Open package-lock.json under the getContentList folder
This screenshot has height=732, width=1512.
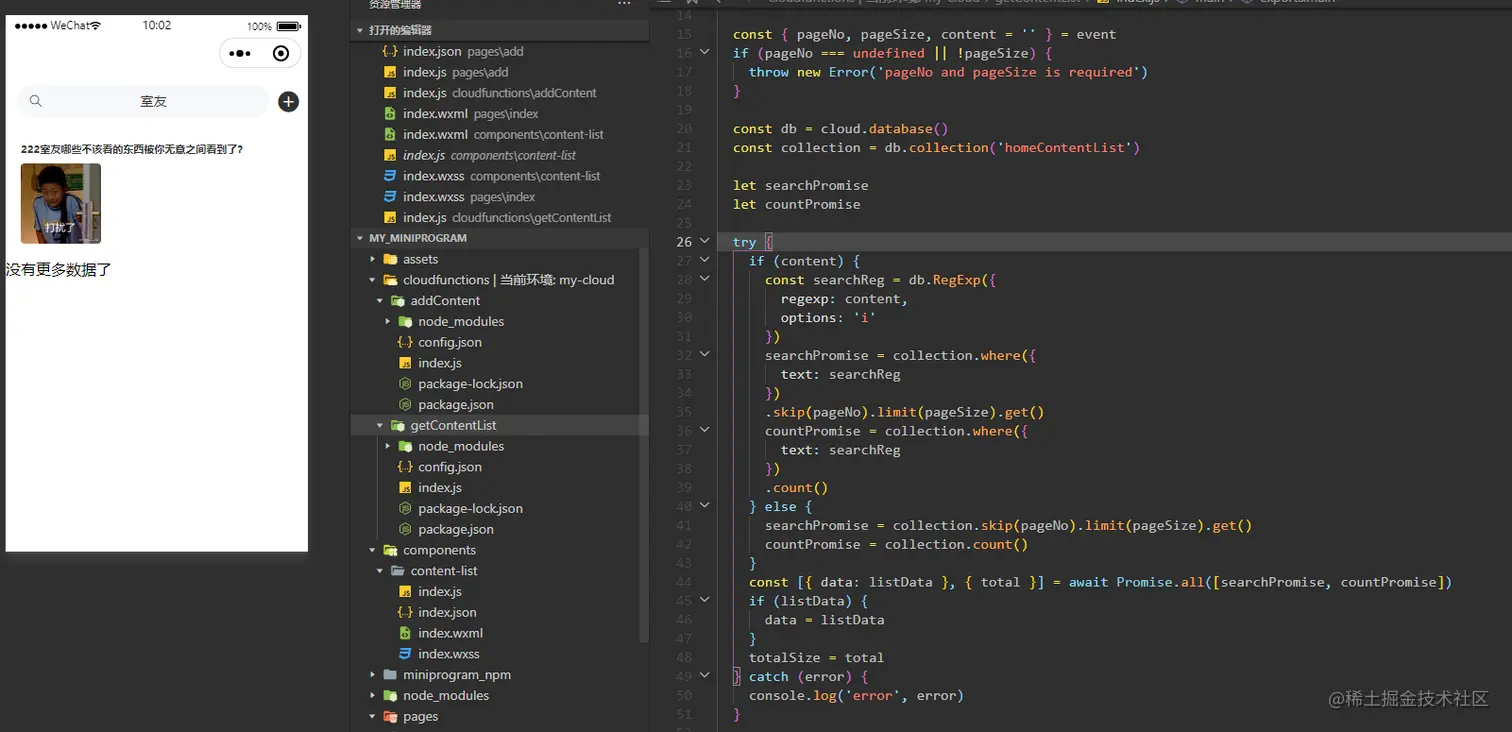point(470,508)
